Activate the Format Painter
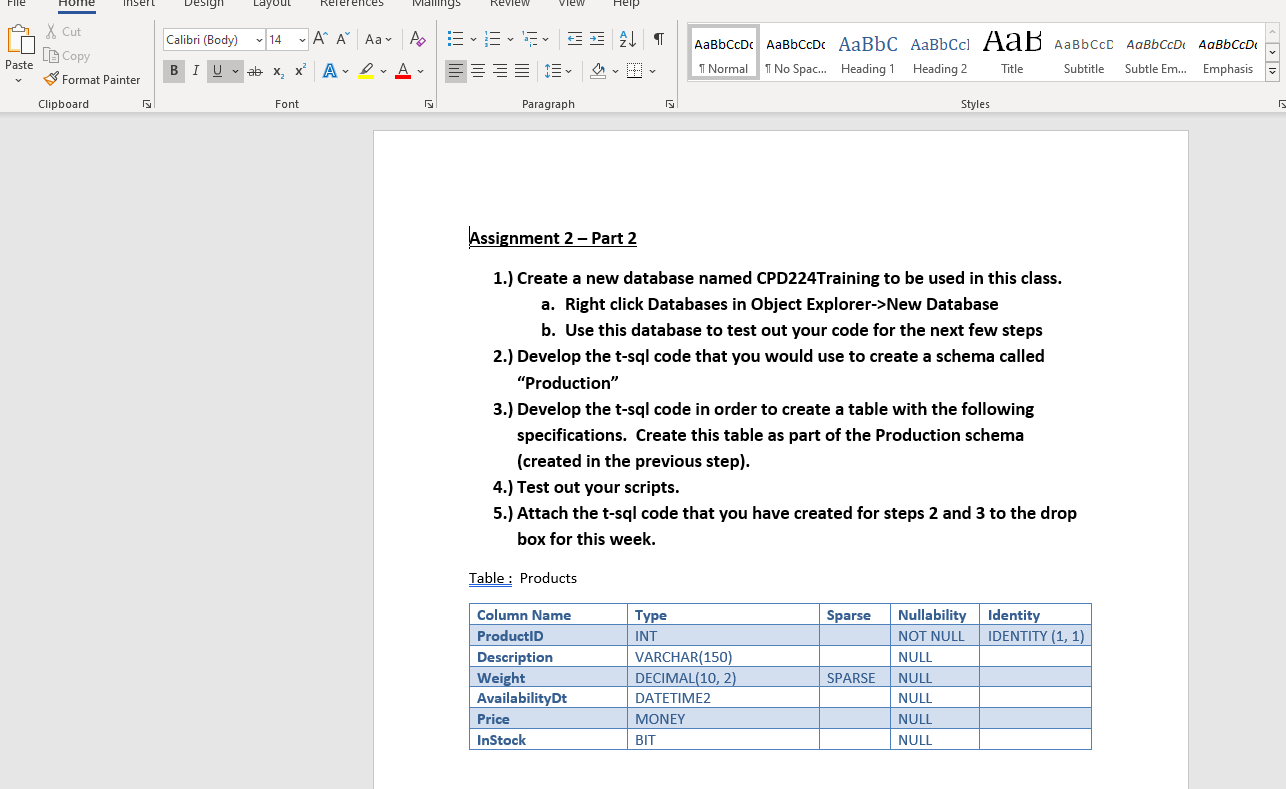 click(x=93, y=79)
